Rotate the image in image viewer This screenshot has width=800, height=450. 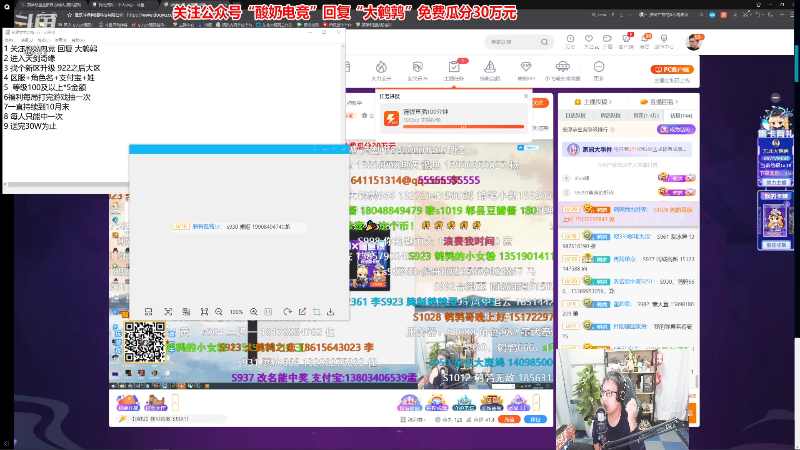tap(288, 312)
